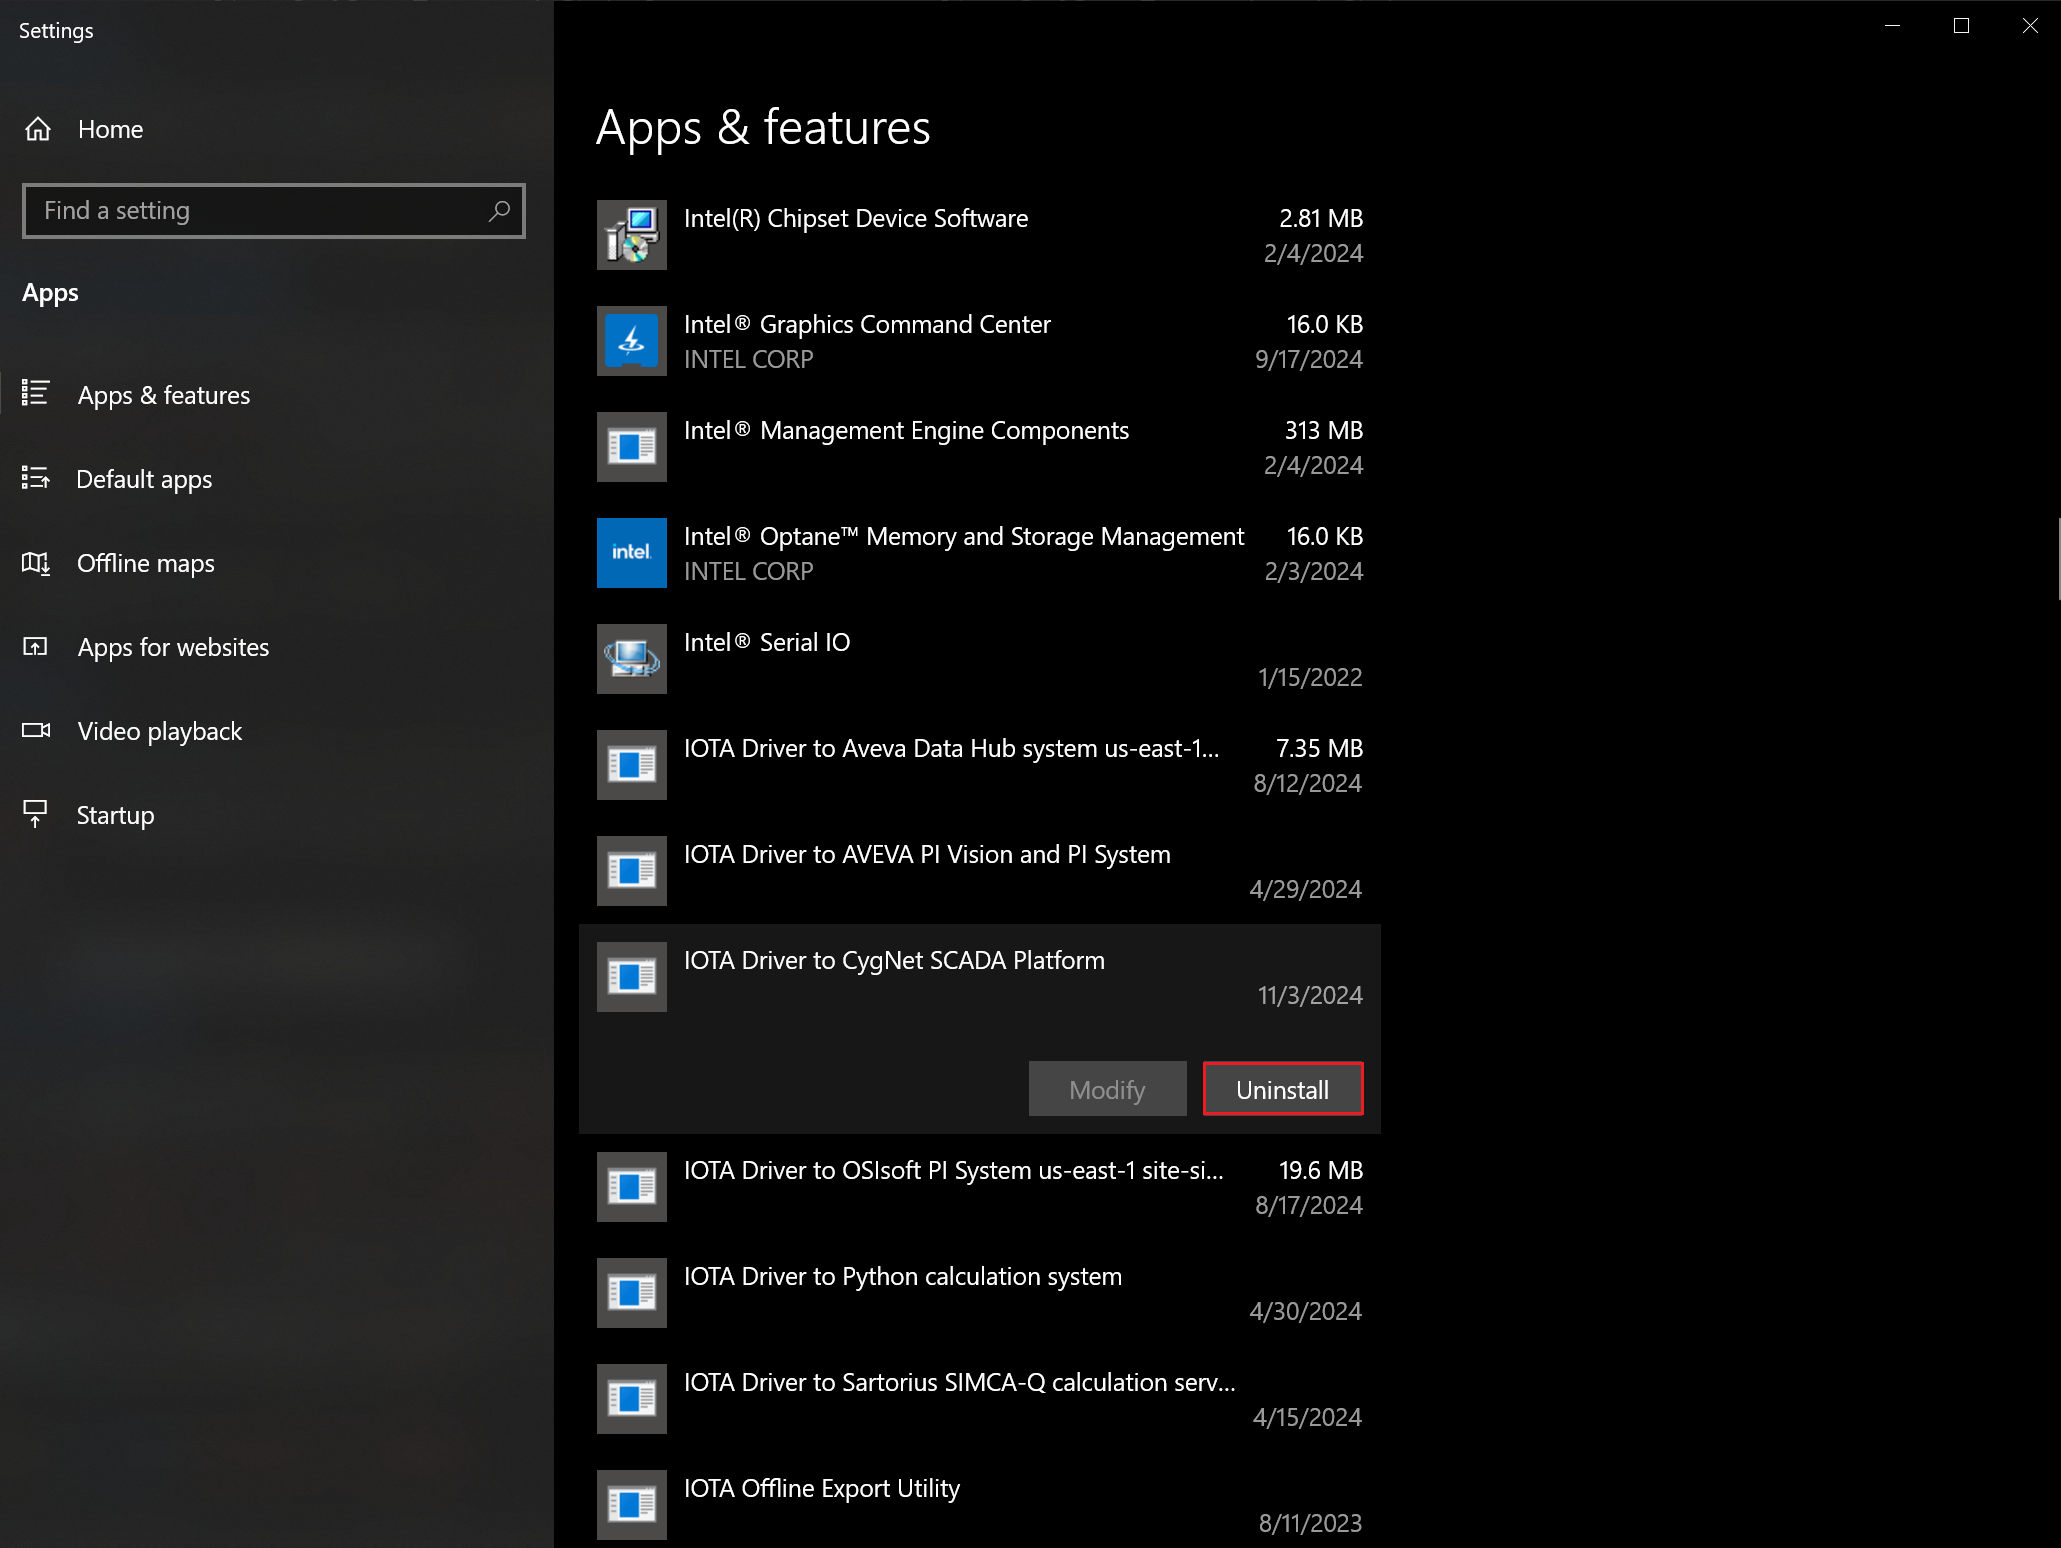Select IOTA Driver to Aveva Data Hub
This screenshot has width=2061, height=1548.
pyautogui.click(x=980, y=765)
